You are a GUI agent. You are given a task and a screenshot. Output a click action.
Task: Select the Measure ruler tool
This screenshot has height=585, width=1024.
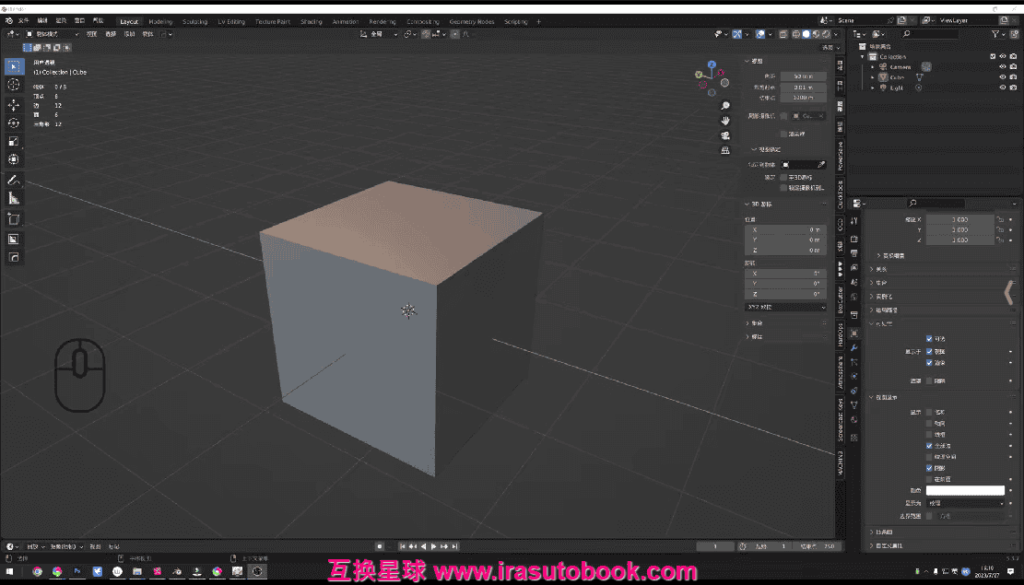tap(14, 198)
